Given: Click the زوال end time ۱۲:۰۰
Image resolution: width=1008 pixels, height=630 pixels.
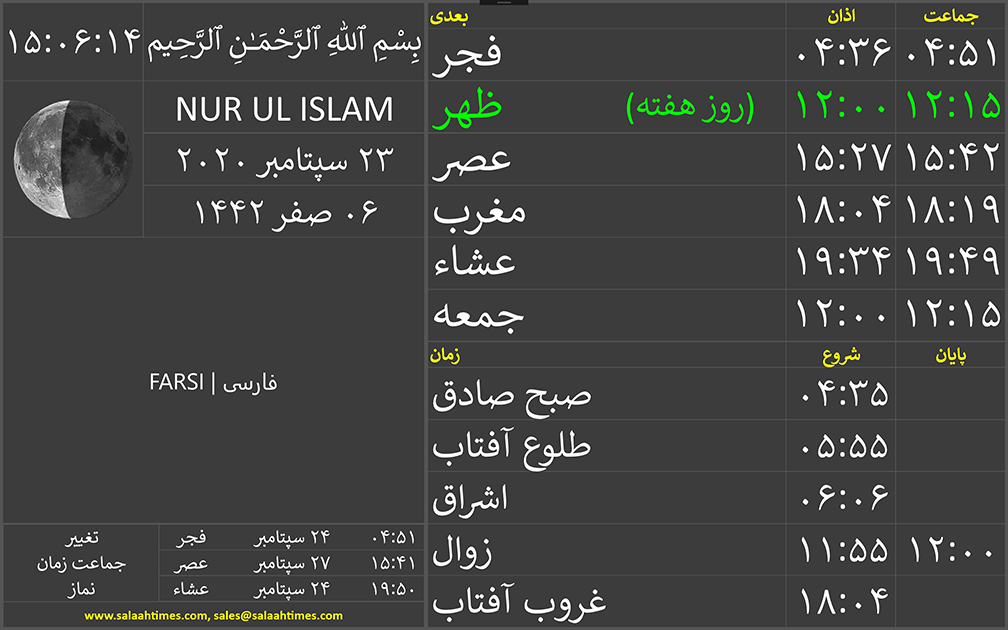Looking at the screenshot, I should tap(951, 550).
